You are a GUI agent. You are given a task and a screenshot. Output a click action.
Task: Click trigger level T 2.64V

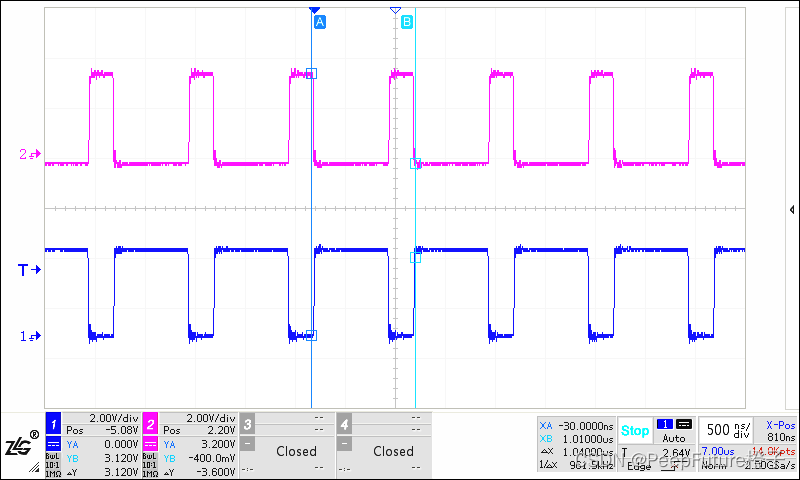click(656, 453)
